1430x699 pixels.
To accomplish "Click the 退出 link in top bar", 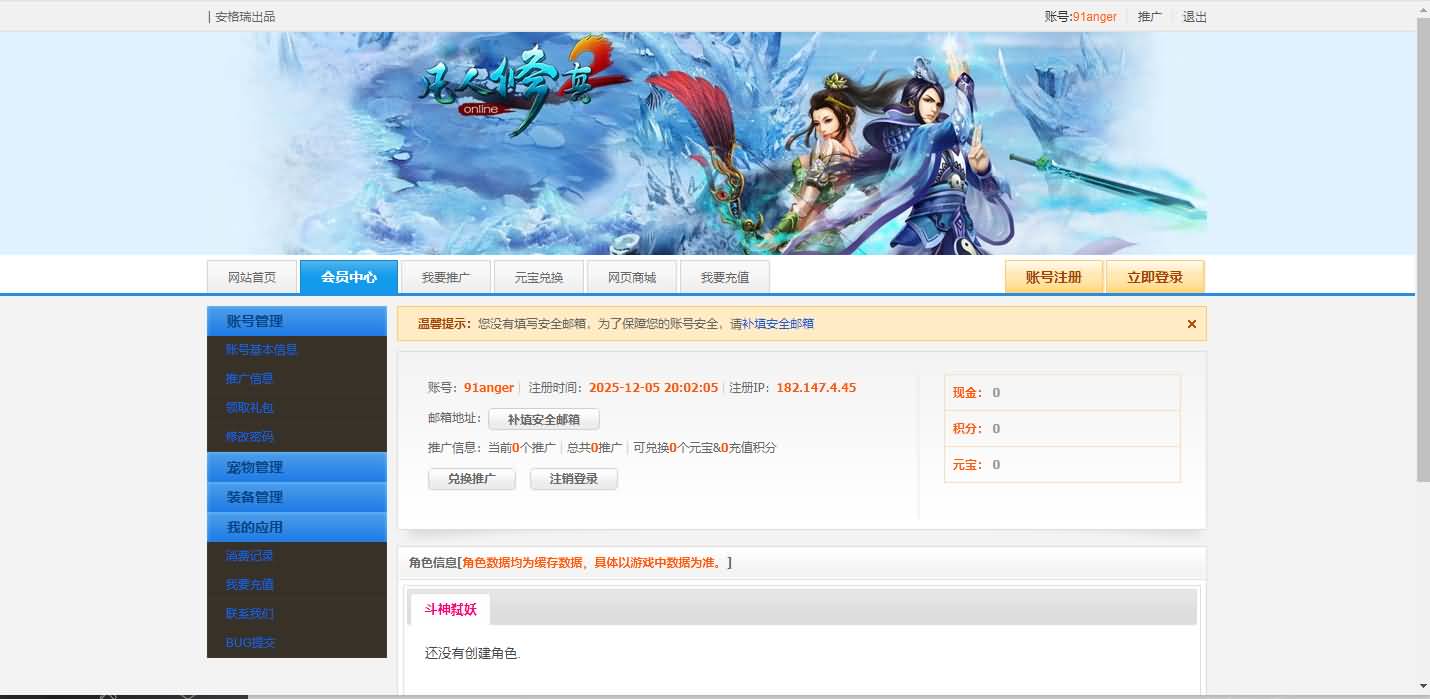I will click(1194, 17).
